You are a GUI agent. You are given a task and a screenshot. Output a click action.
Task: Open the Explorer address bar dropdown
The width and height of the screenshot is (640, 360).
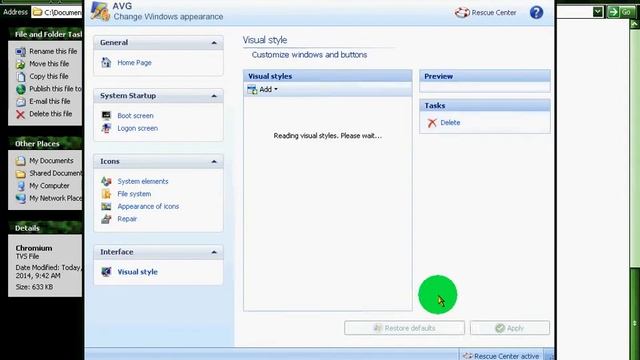598,12
